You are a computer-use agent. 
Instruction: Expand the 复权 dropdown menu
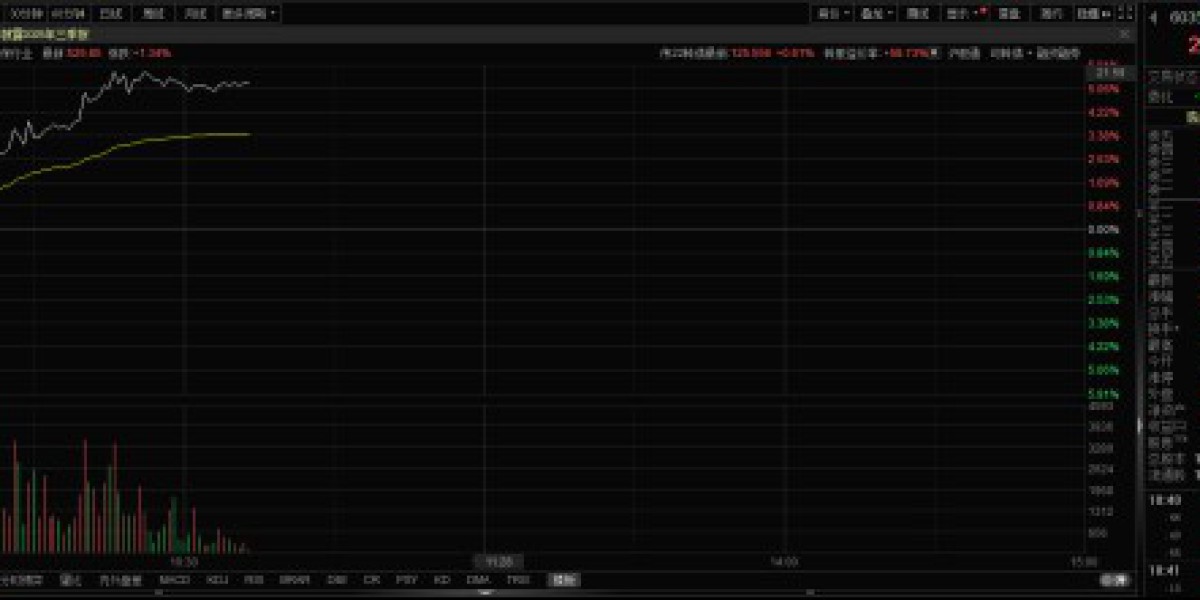click(x=833, y=13)
